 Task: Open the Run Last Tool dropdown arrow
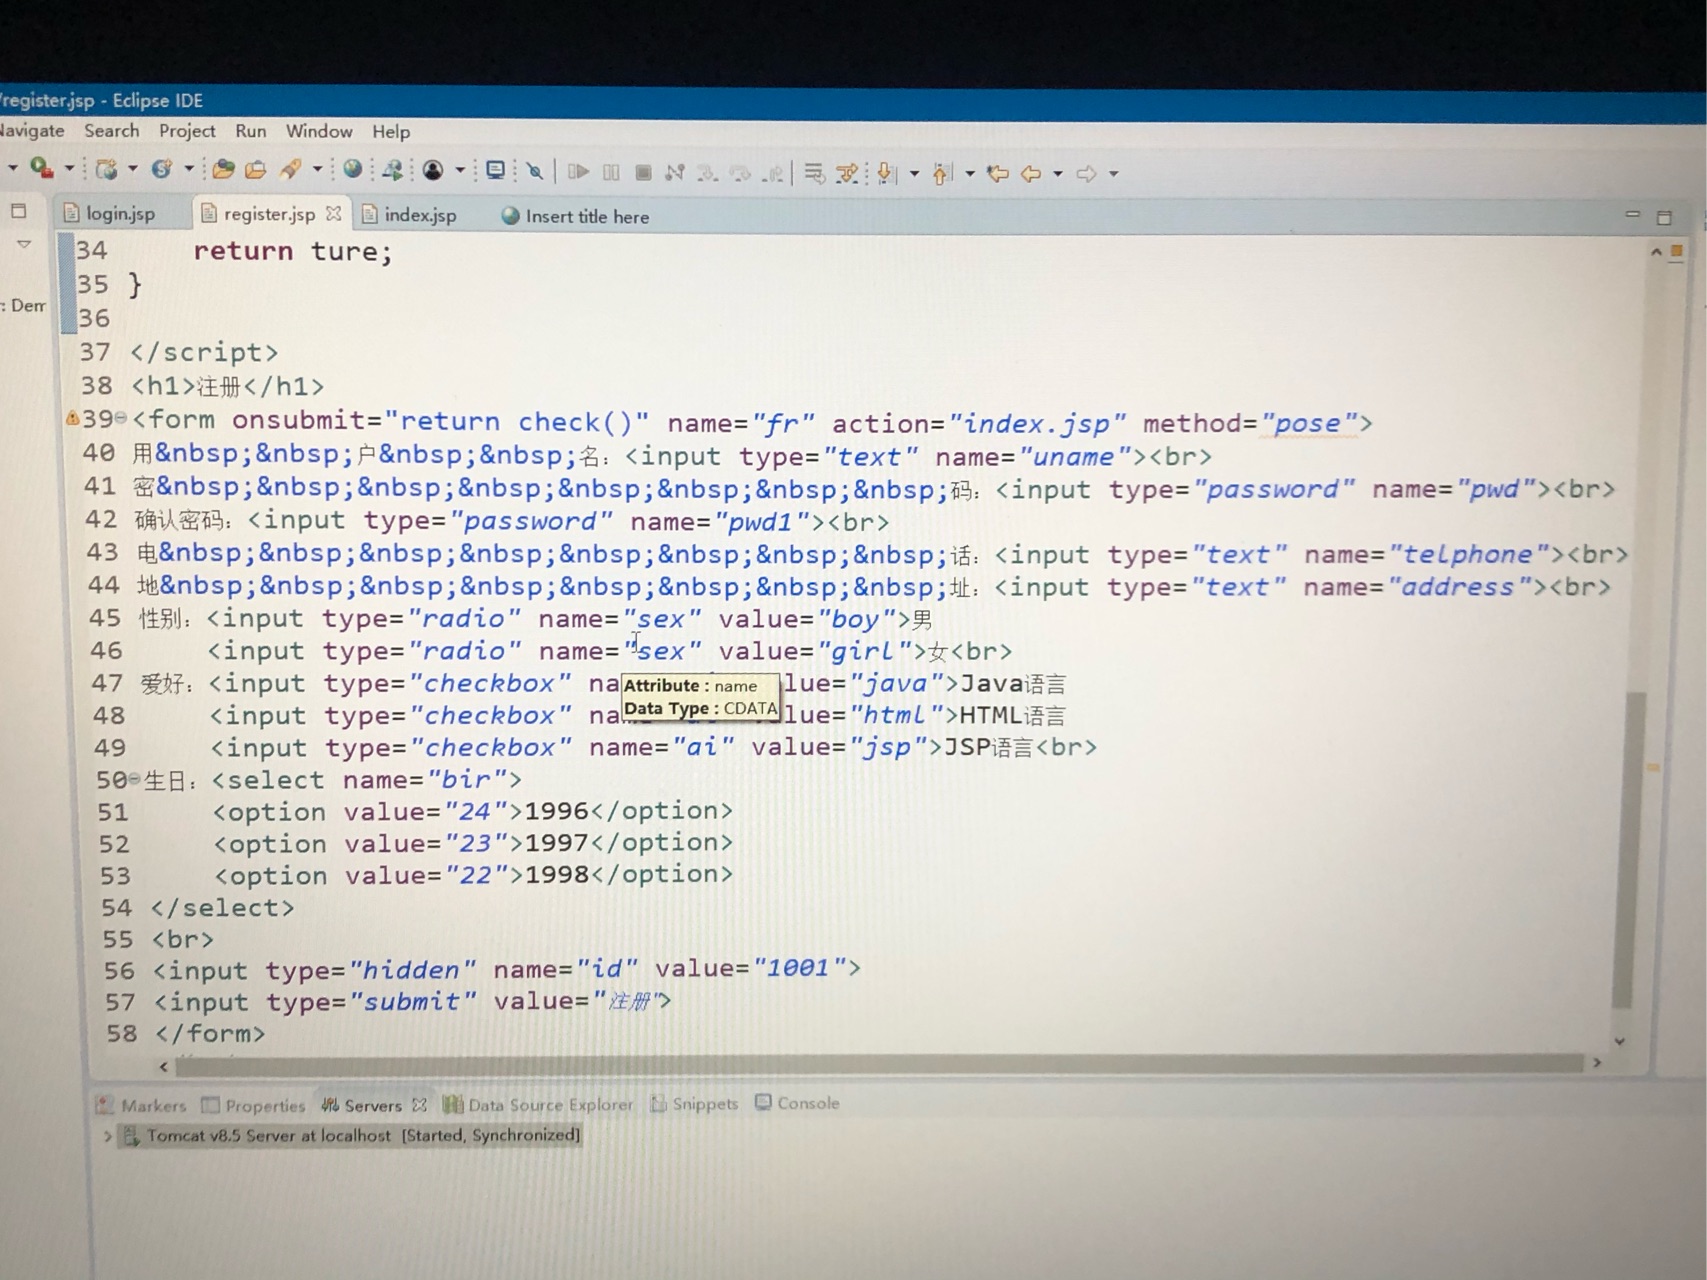(x=69, y=169)
